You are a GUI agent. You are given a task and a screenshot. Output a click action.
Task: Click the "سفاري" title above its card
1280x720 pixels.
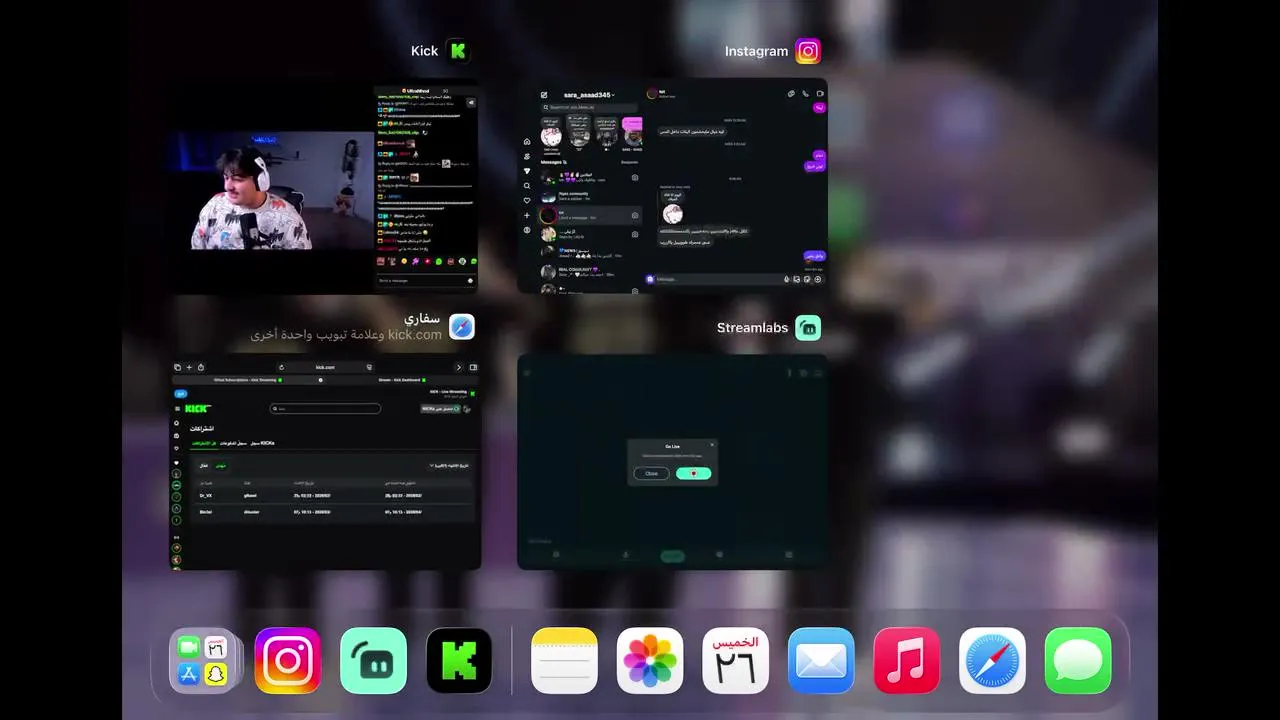coord(423,318)
